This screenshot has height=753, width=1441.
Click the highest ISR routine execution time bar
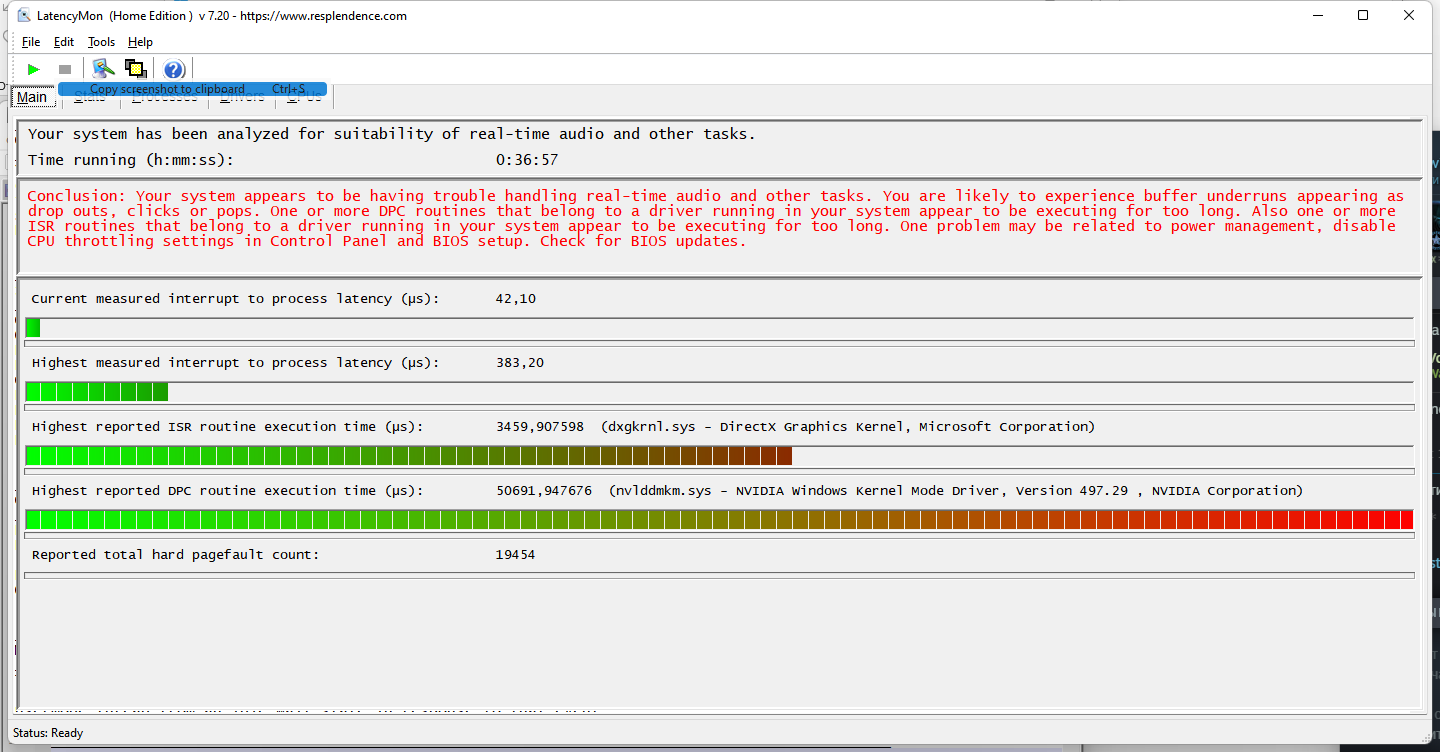408,456
